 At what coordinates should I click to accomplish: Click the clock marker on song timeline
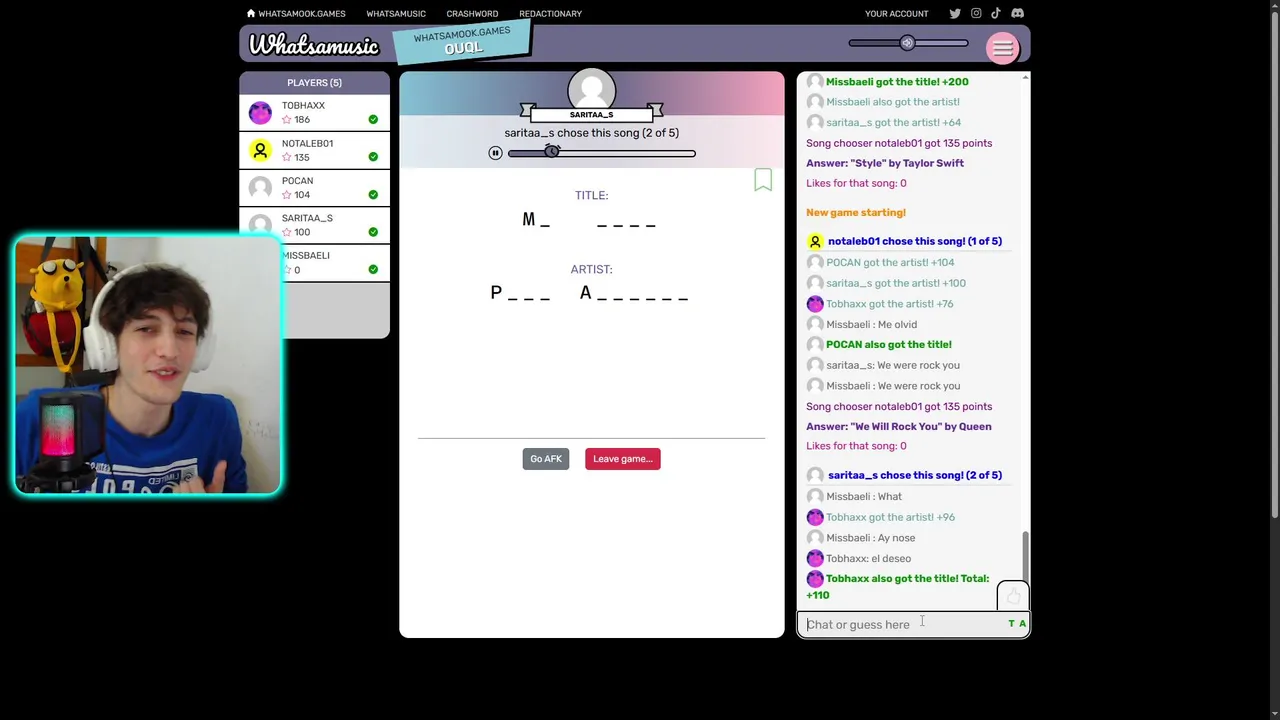pos(552,151)
